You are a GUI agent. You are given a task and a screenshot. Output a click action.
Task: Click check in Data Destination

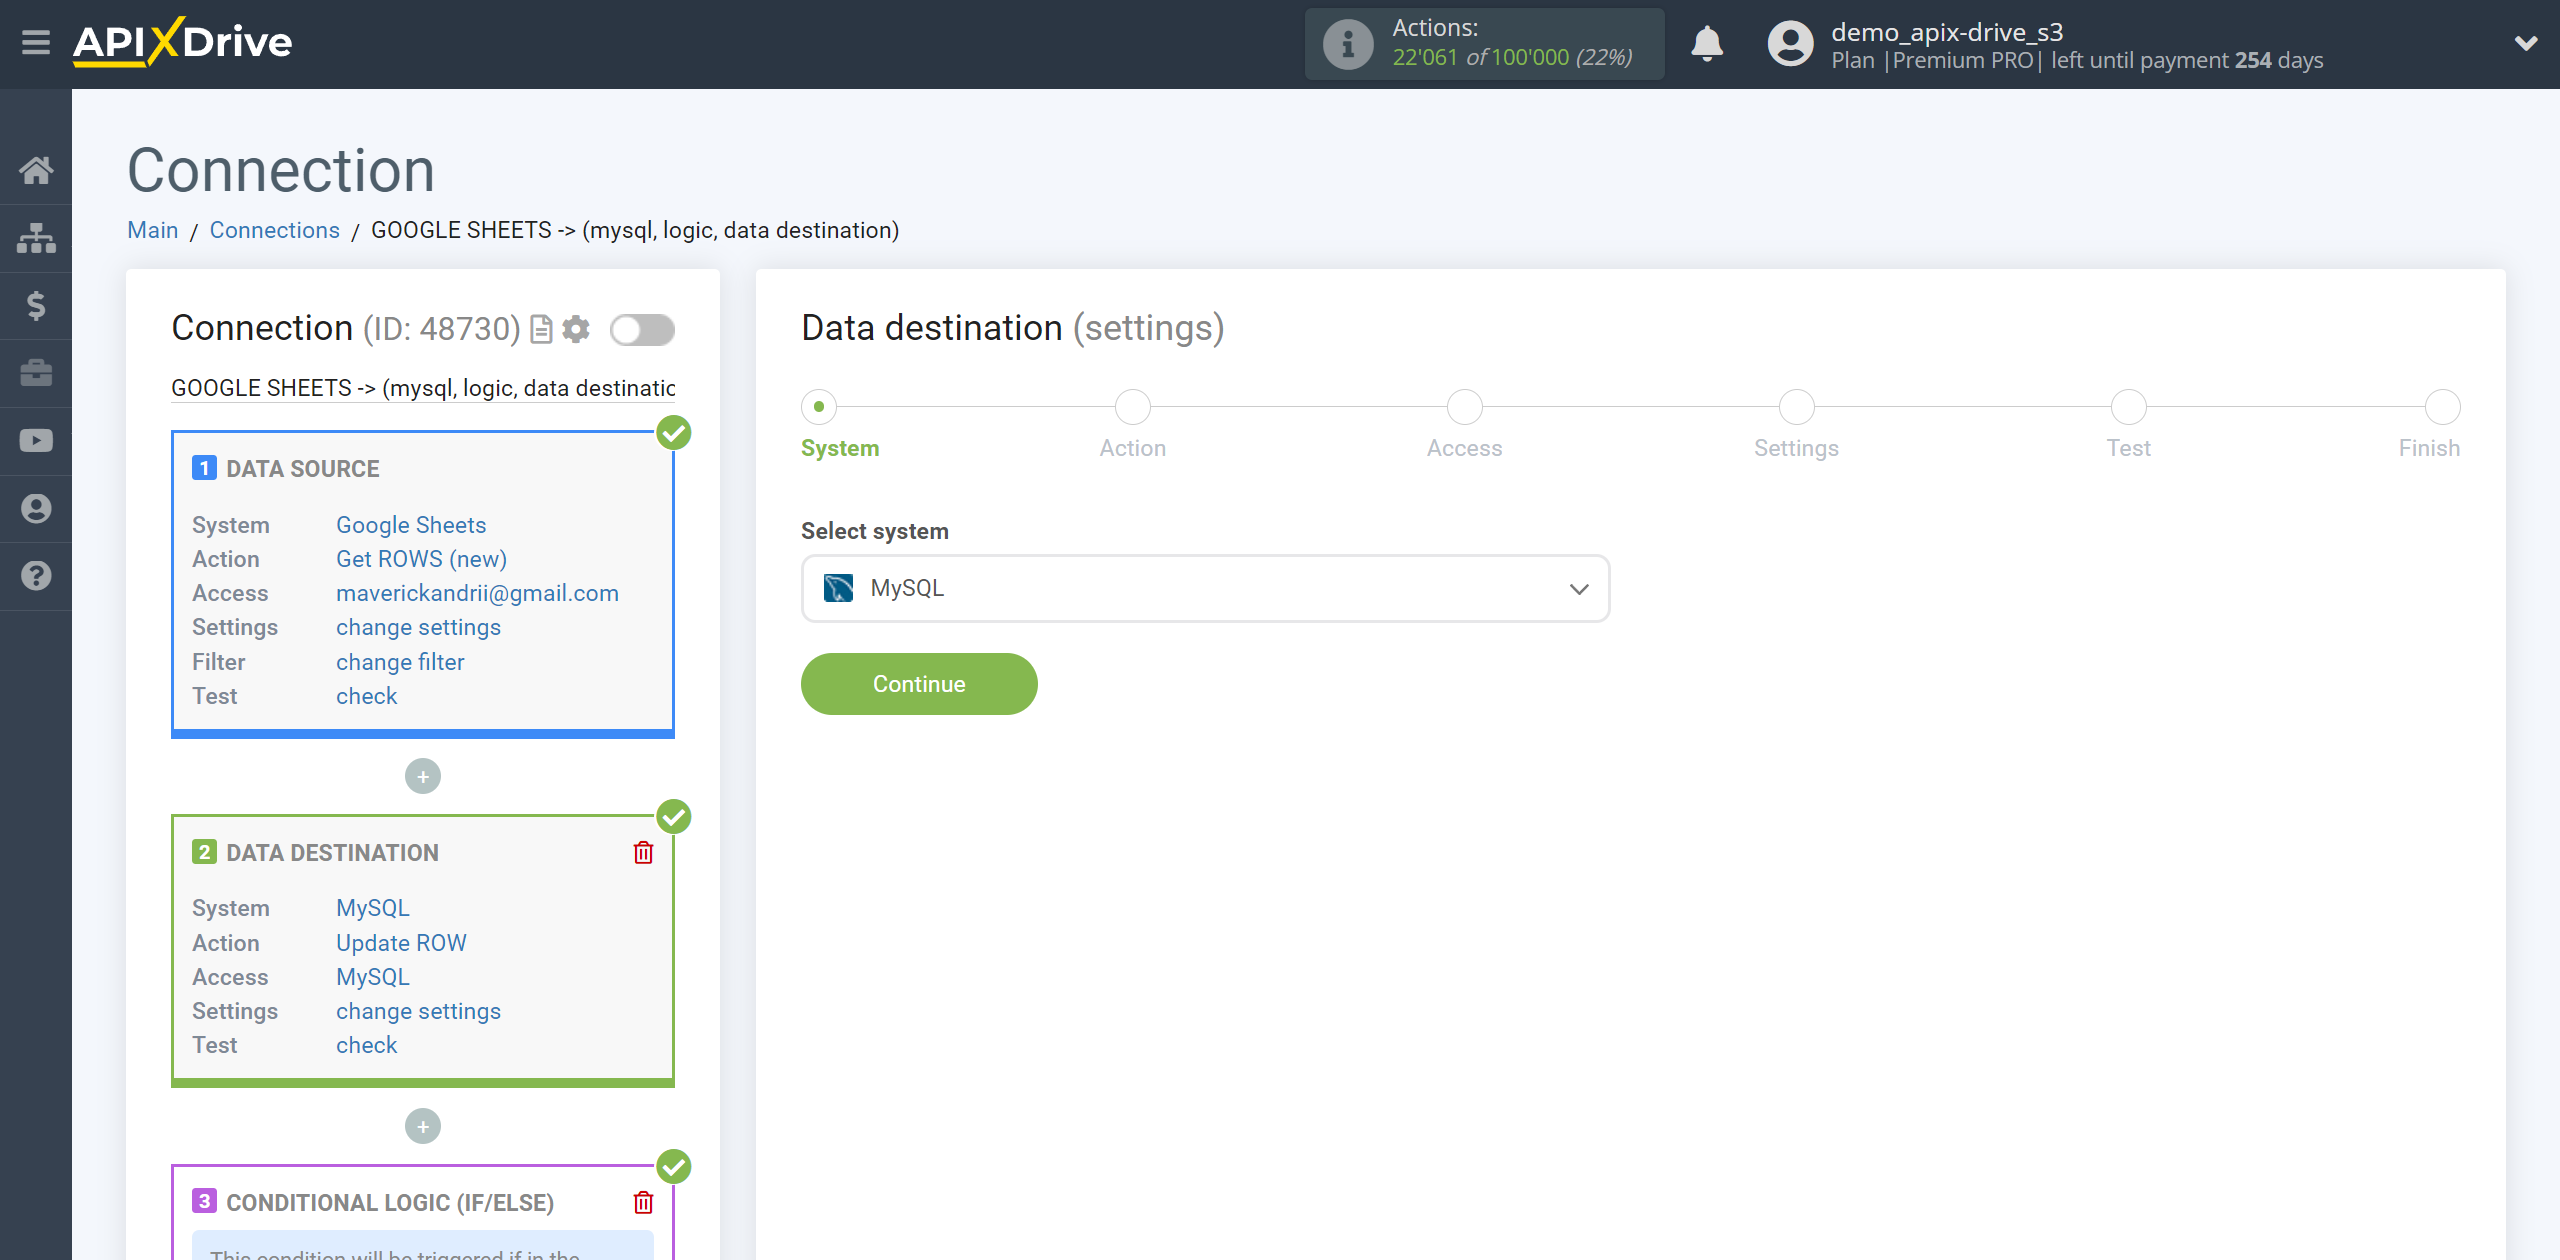pos(366,1045)
